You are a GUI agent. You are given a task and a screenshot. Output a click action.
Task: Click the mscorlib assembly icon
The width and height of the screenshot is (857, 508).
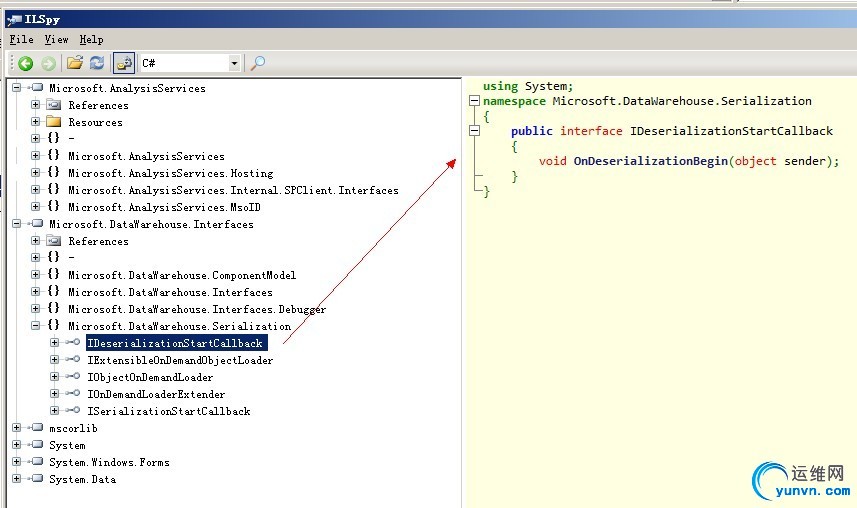[35, 428]
